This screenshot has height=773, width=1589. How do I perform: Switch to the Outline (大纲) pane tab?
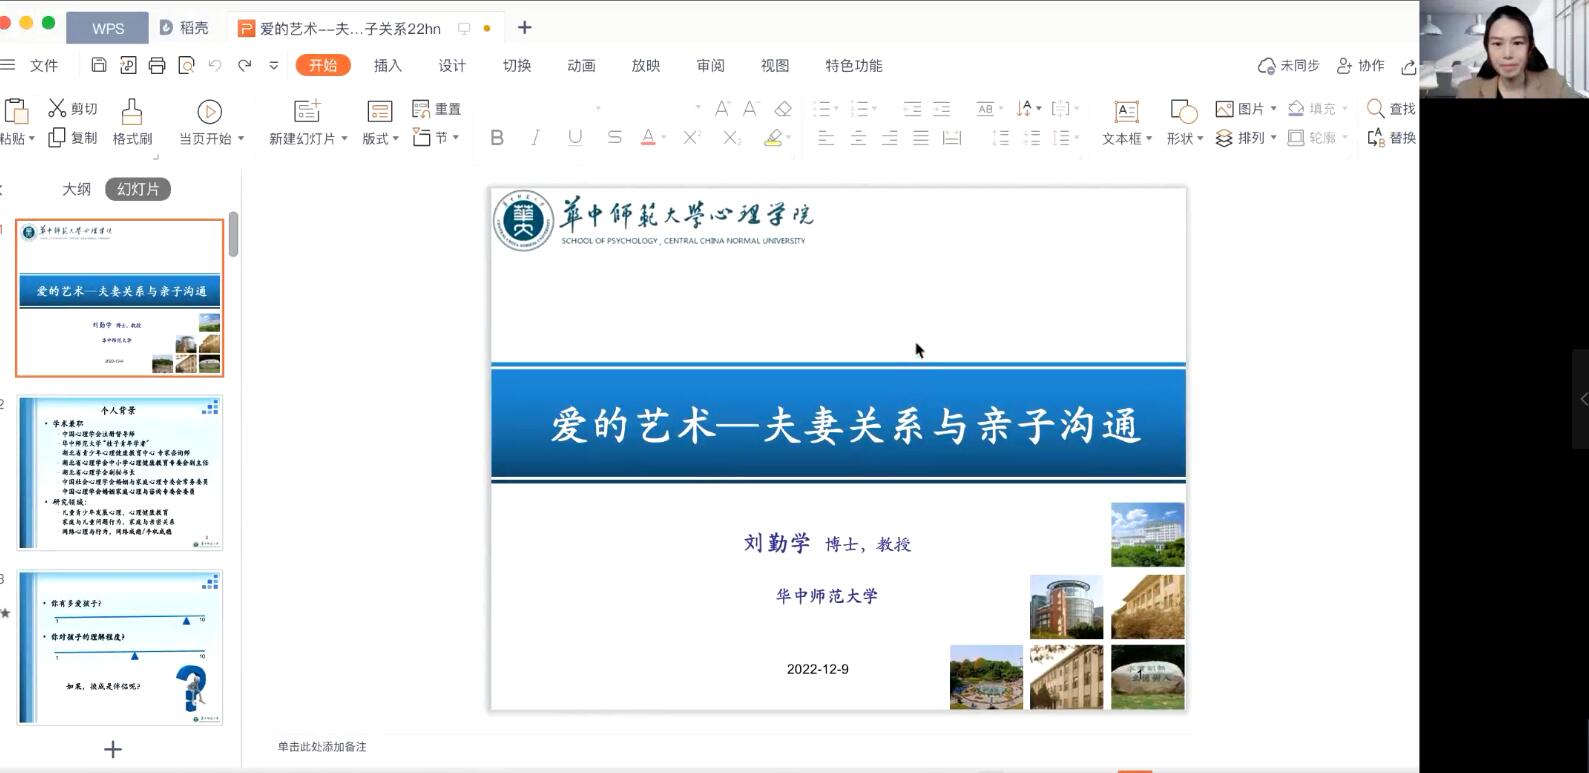click(x=77, y=189)
